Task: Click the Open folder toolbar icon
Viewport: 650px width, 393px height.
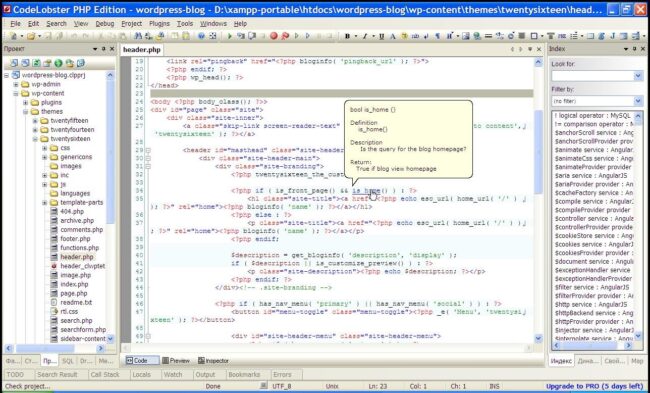Action: pos(31,36)
